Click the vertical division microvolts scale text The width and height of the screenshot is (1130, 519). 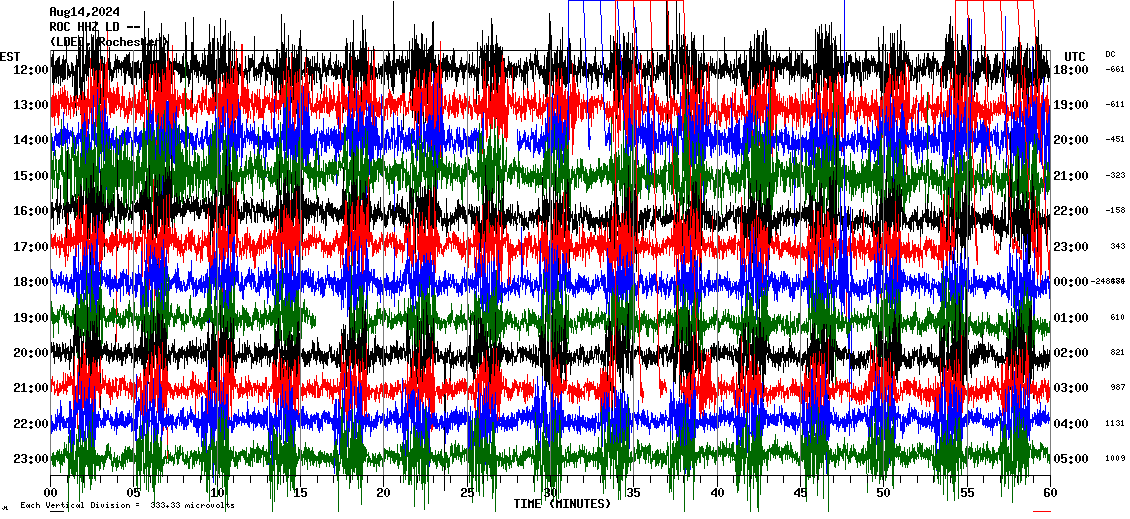click(x=127, y=506)
